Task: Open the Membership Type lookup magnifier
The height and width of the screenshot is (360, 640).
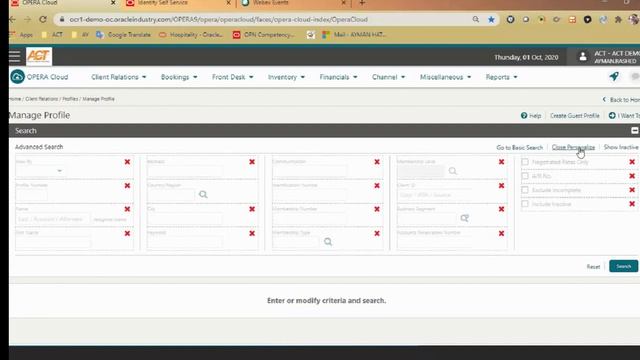Action: [328, 242]
